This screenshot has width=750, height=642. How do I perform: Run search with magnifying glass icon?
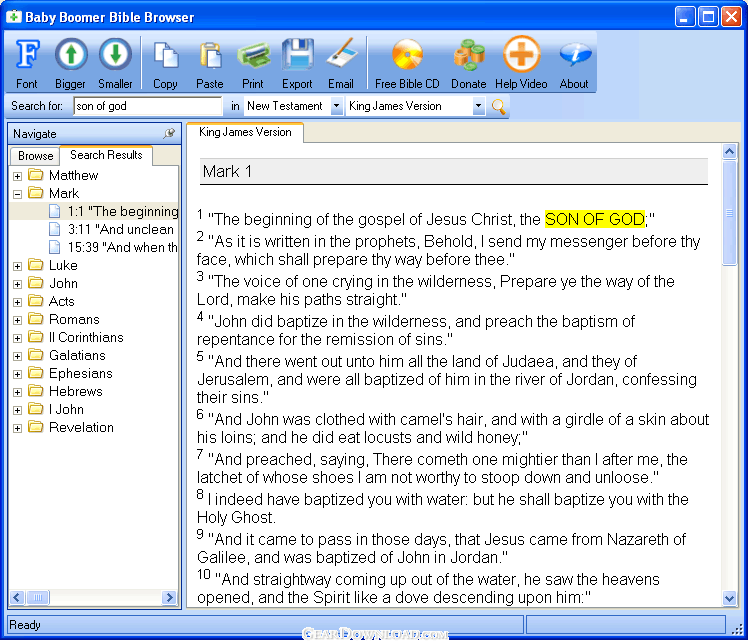pos(498,106)
